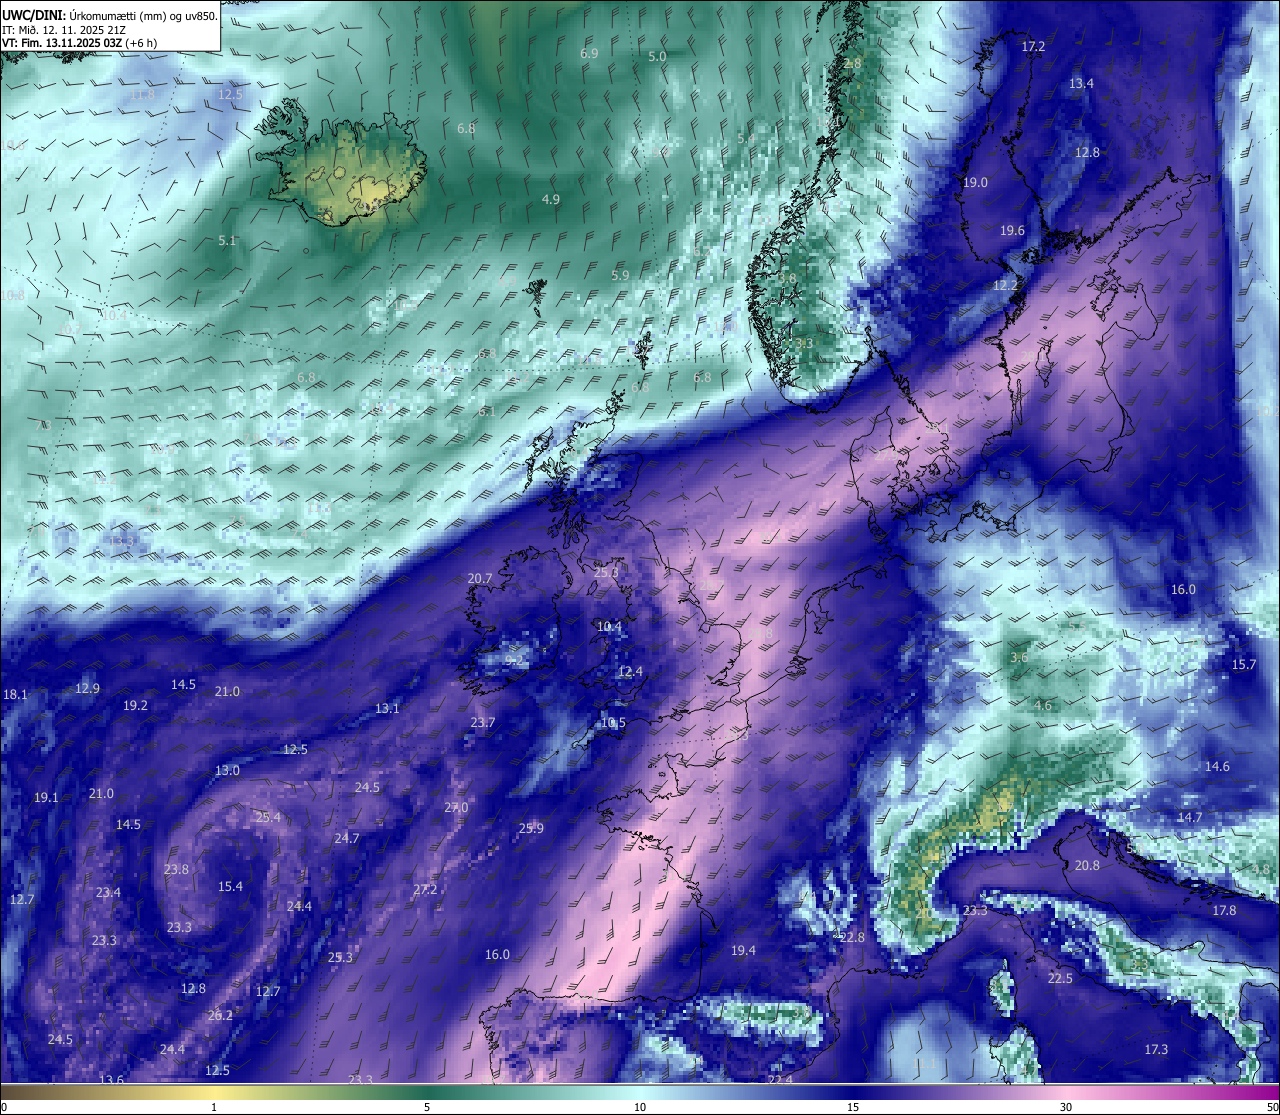Click the map value '19.4'

tap(743, 951)
